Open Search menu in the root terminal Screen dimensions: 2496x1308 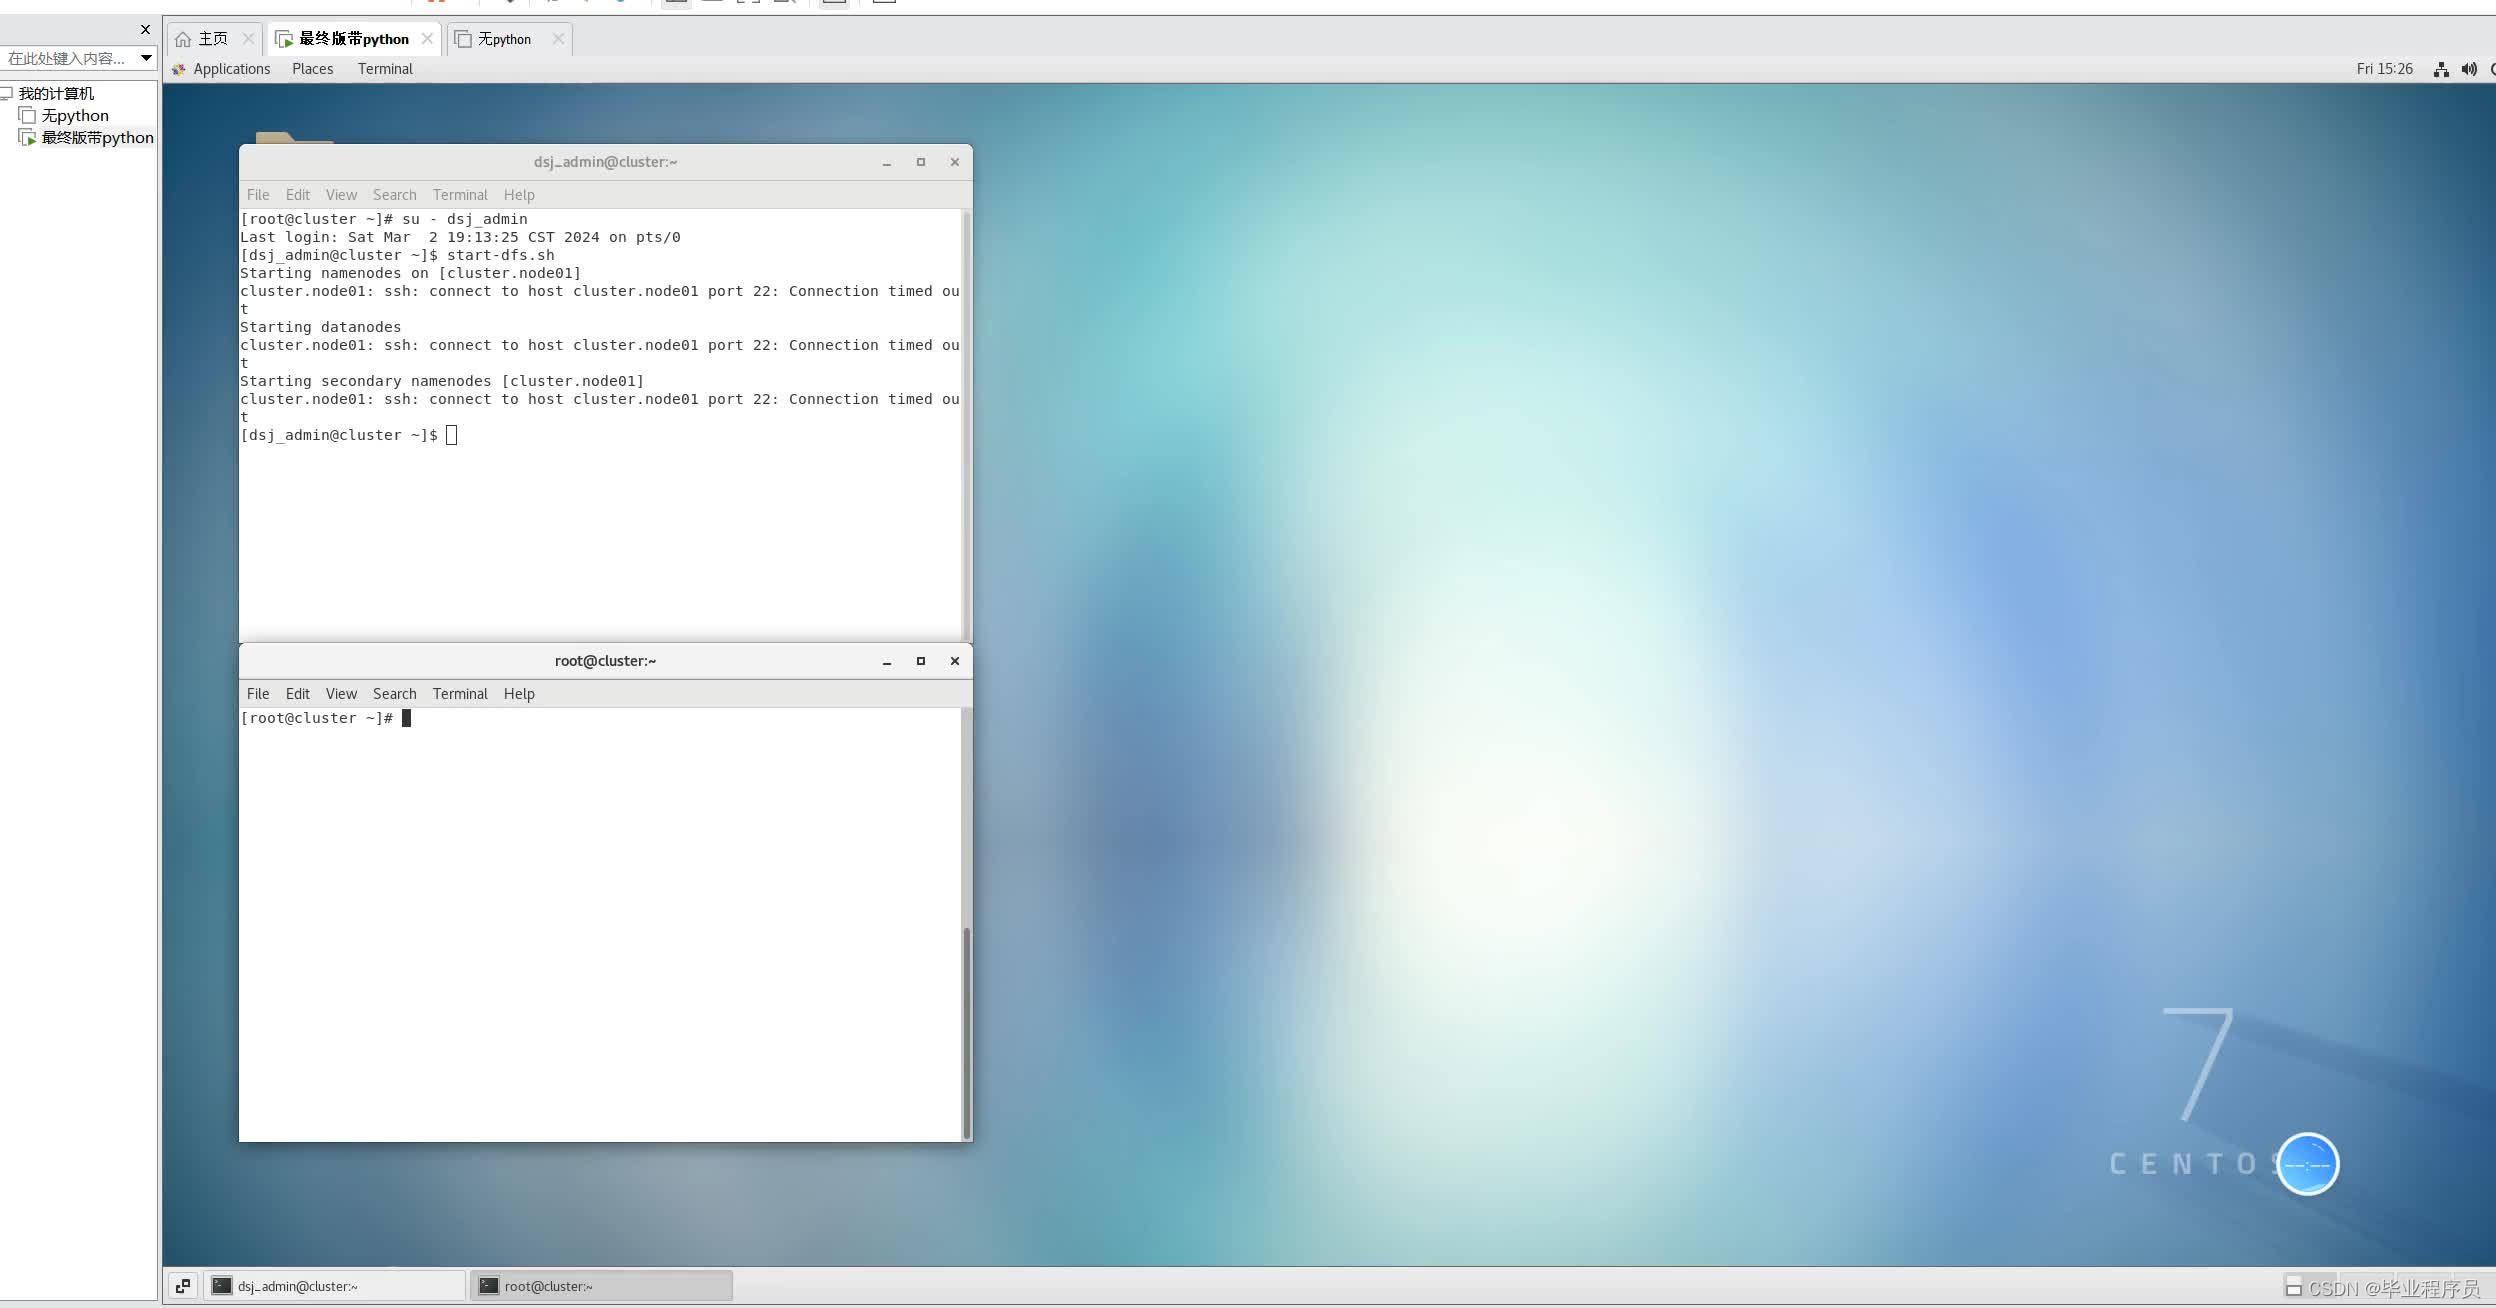(x=394, y=694)
